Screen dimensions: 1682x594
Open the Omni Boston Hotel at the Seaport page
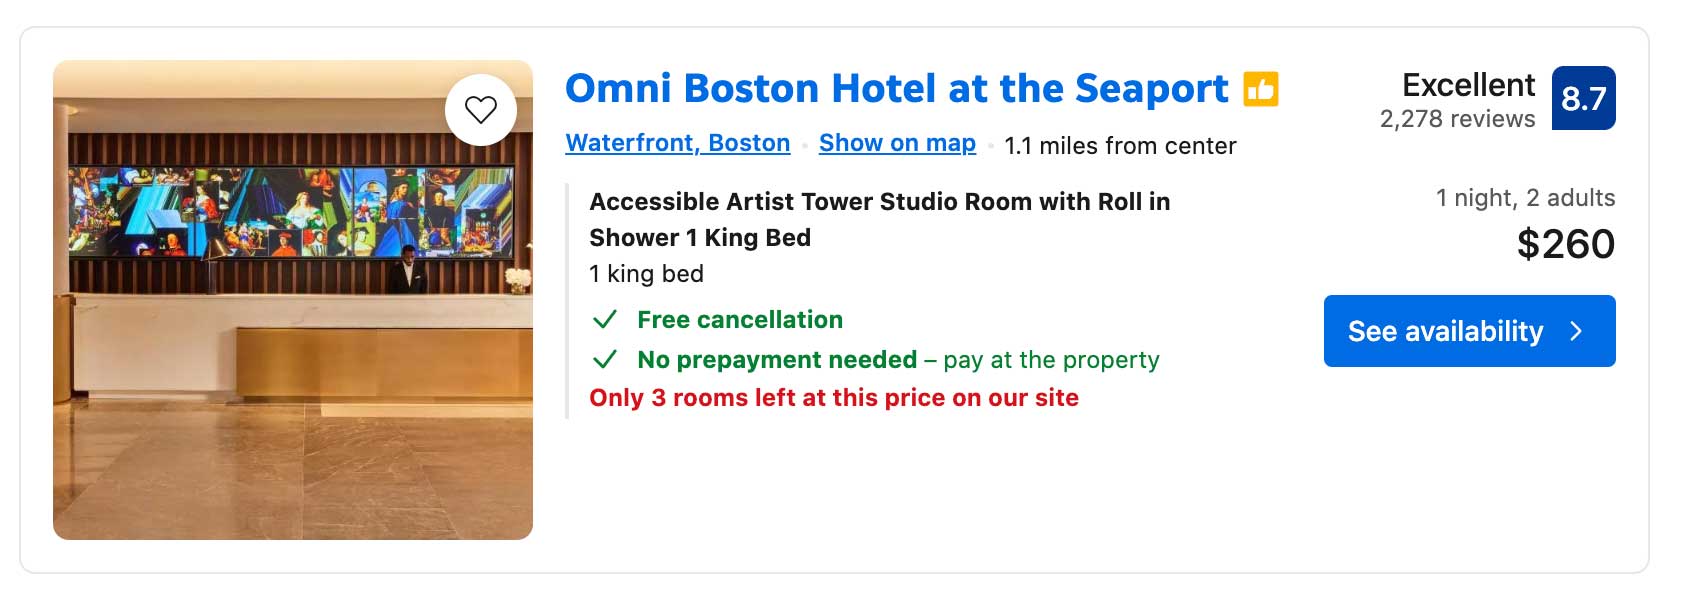897,88
